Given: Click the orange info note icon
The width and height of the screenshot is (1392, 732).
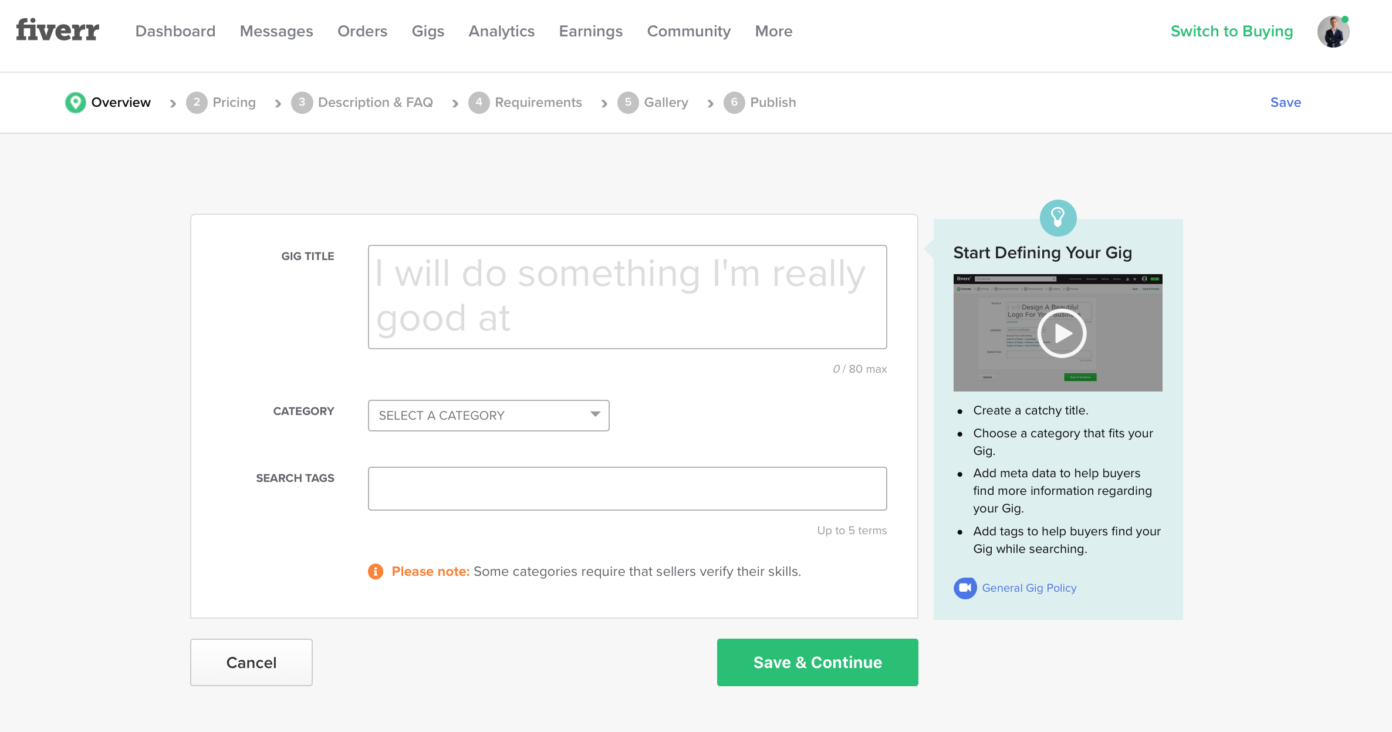Looking at the screenshot, I should [376, 572].
